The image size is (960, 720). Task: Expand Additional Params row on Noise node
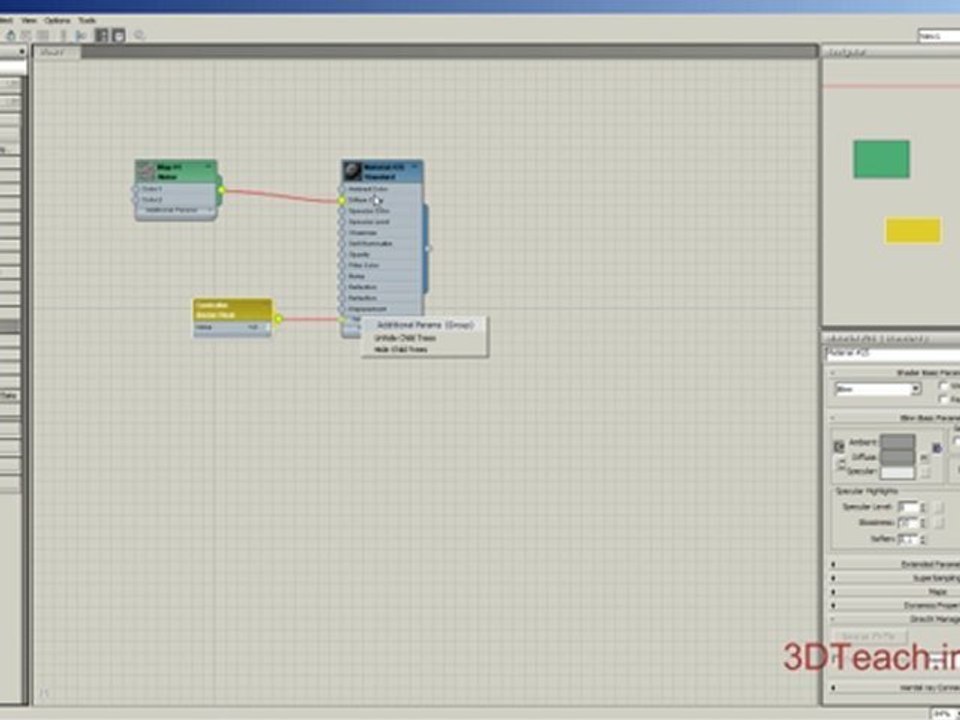(x=175, y=210)
